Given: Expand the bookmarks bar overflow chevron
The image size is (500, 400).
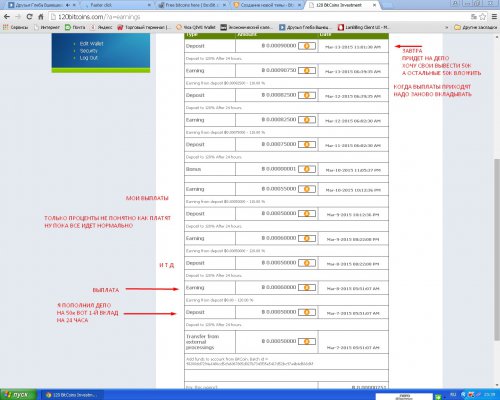Looking at the screenshot, I should (x=447, y=27).
